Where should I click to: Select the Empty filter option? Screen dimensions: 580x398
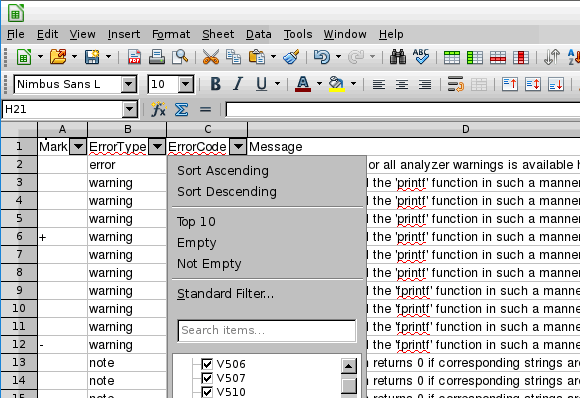196,243
